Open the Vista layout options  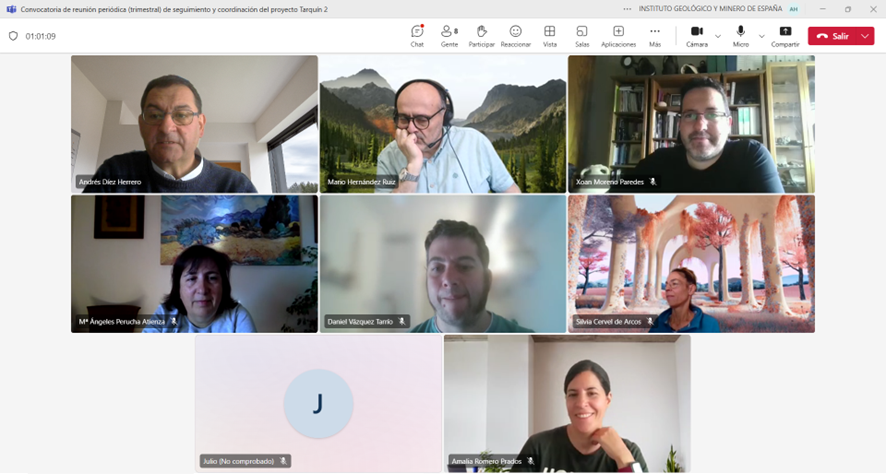pyautogui.click(x=549, y=35)
